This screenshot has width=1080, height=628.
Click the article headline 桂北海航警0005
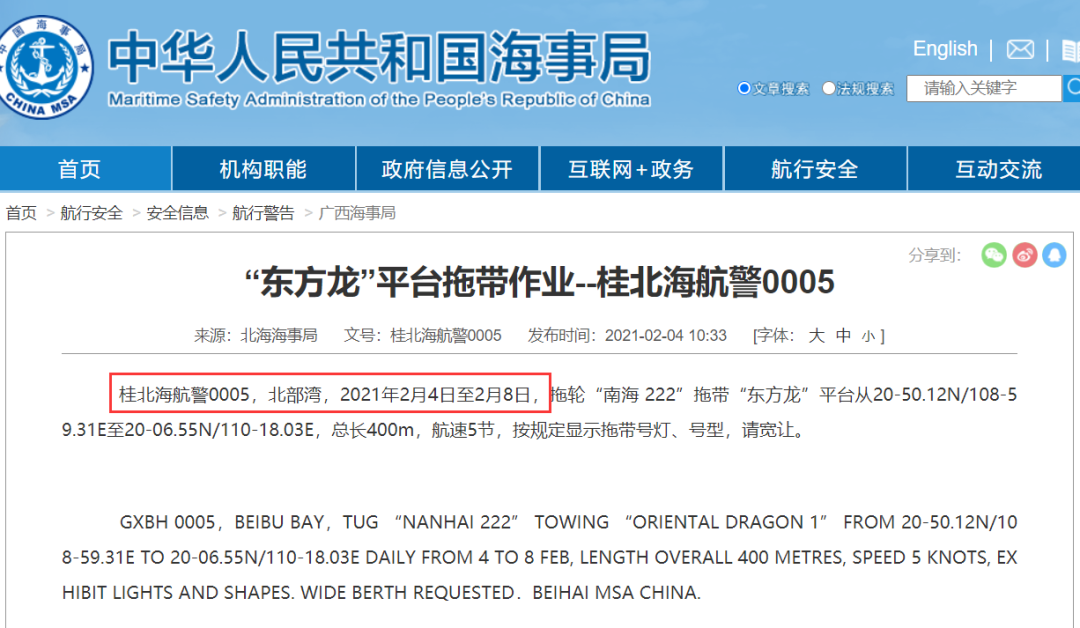coord(540,282)
